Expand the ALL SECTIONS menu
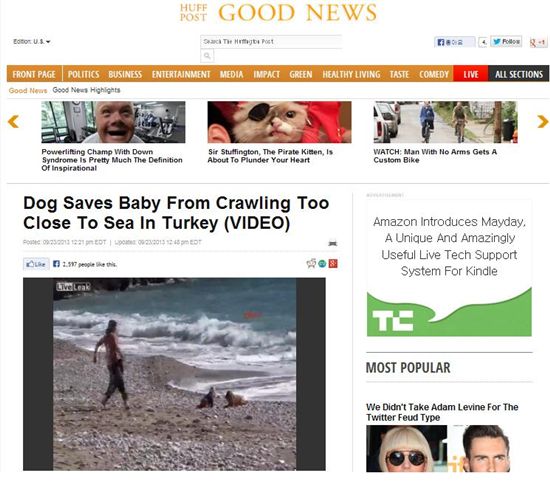550x481 pixels. (x=518, y=74)
